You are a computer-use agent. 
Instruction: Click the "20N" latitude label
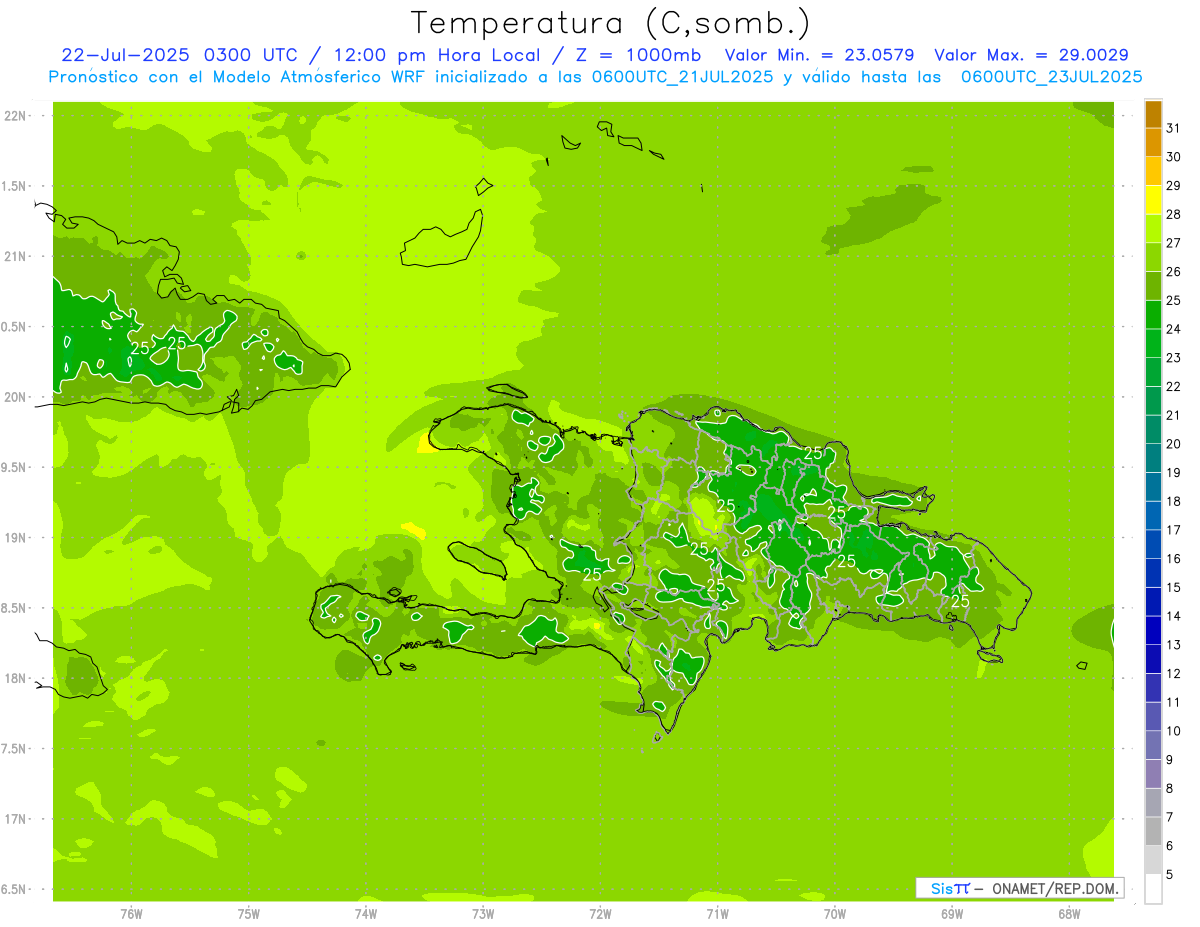(15, 398)
